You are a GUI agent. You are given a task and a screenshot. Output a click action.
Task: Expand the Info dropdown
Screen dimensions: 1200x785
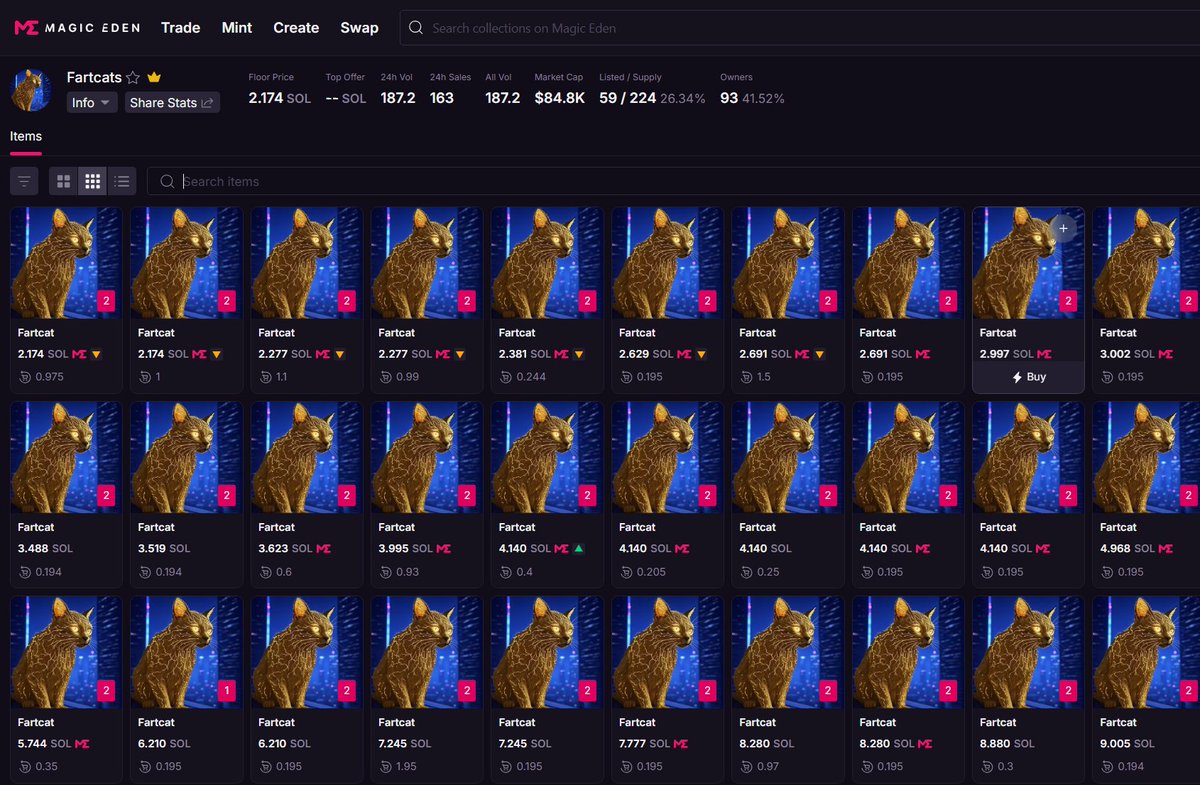(92, 102)
